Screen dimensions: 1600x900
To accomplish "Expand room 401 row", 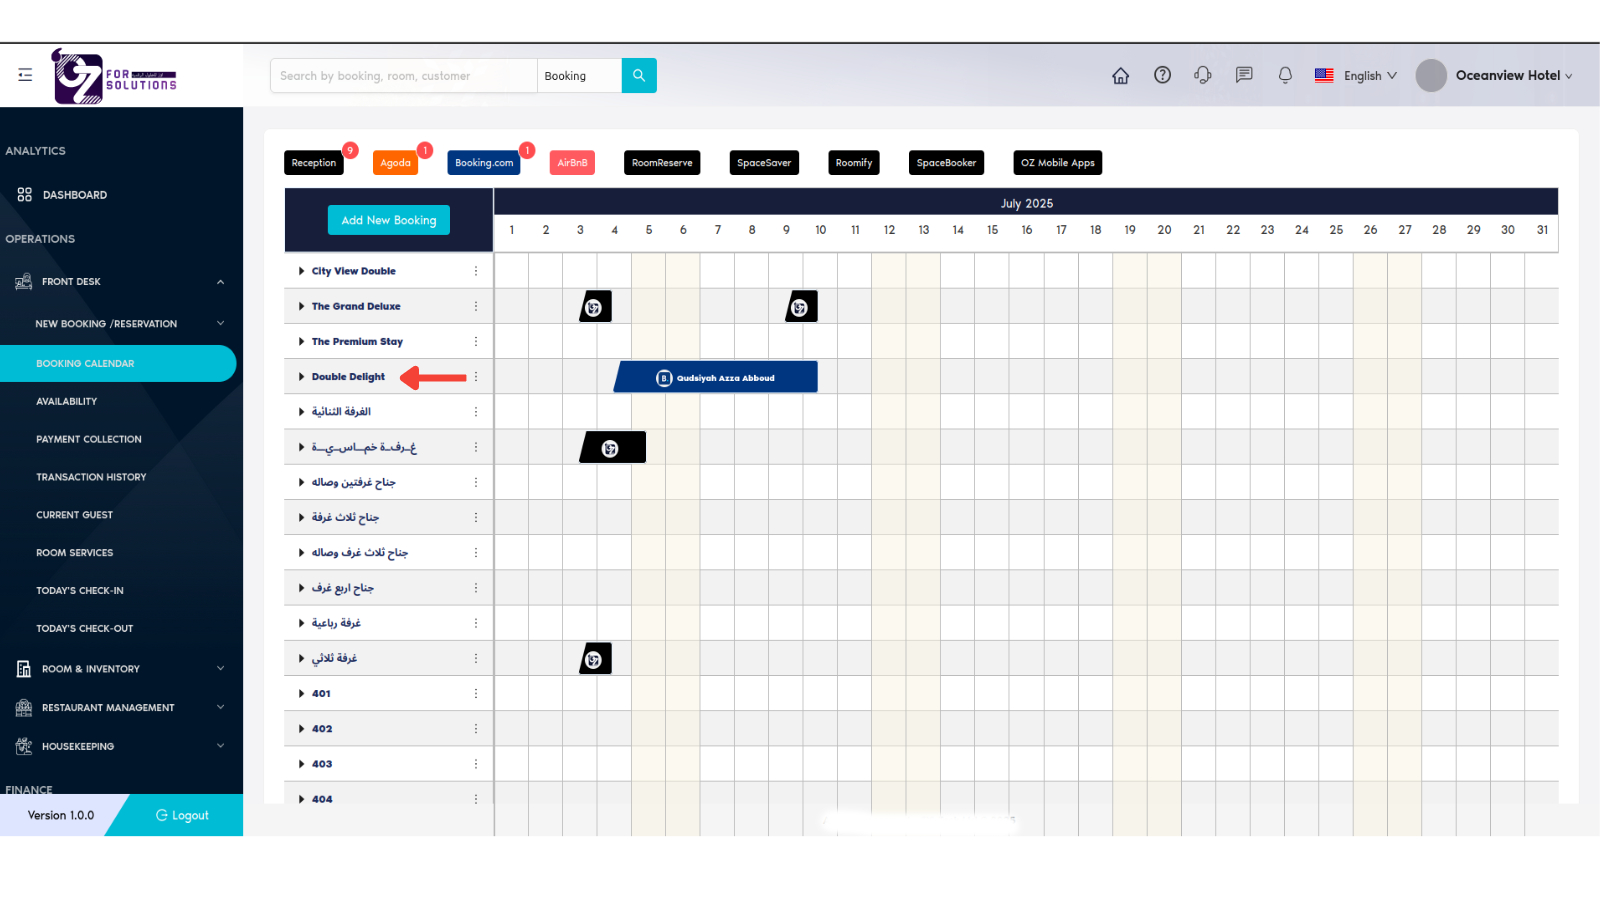I will pos(301,694).
